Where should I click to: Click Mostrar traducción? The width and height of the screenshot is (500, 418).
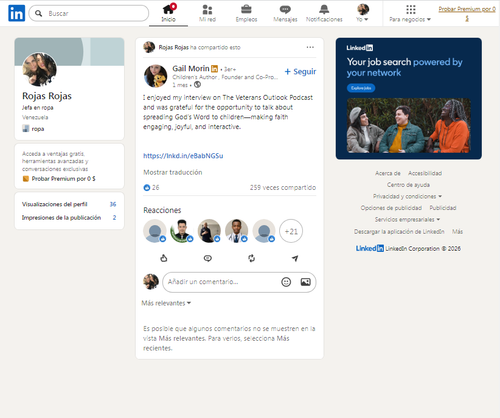(173, 172)
